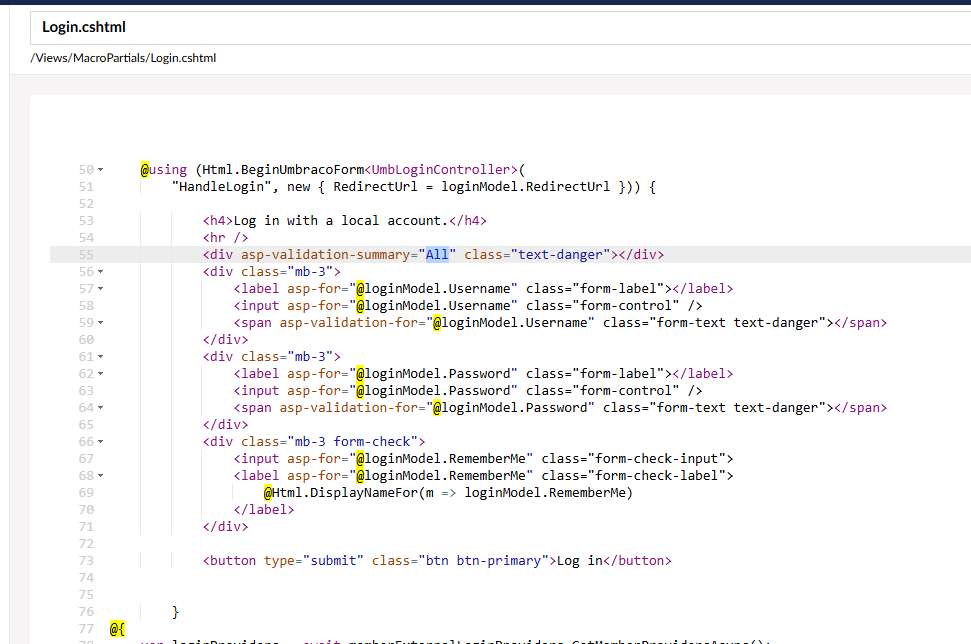Click the RememberMe input tag on line 67

(x=483, y=459)
